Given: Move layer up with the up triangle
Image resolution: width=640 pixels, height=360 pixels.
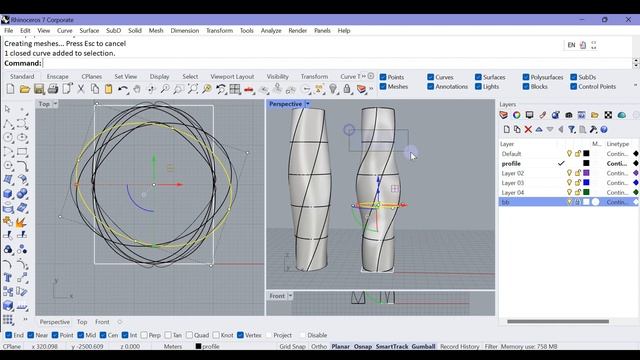Looking at the screenshot, I should [x=539, y=129].
